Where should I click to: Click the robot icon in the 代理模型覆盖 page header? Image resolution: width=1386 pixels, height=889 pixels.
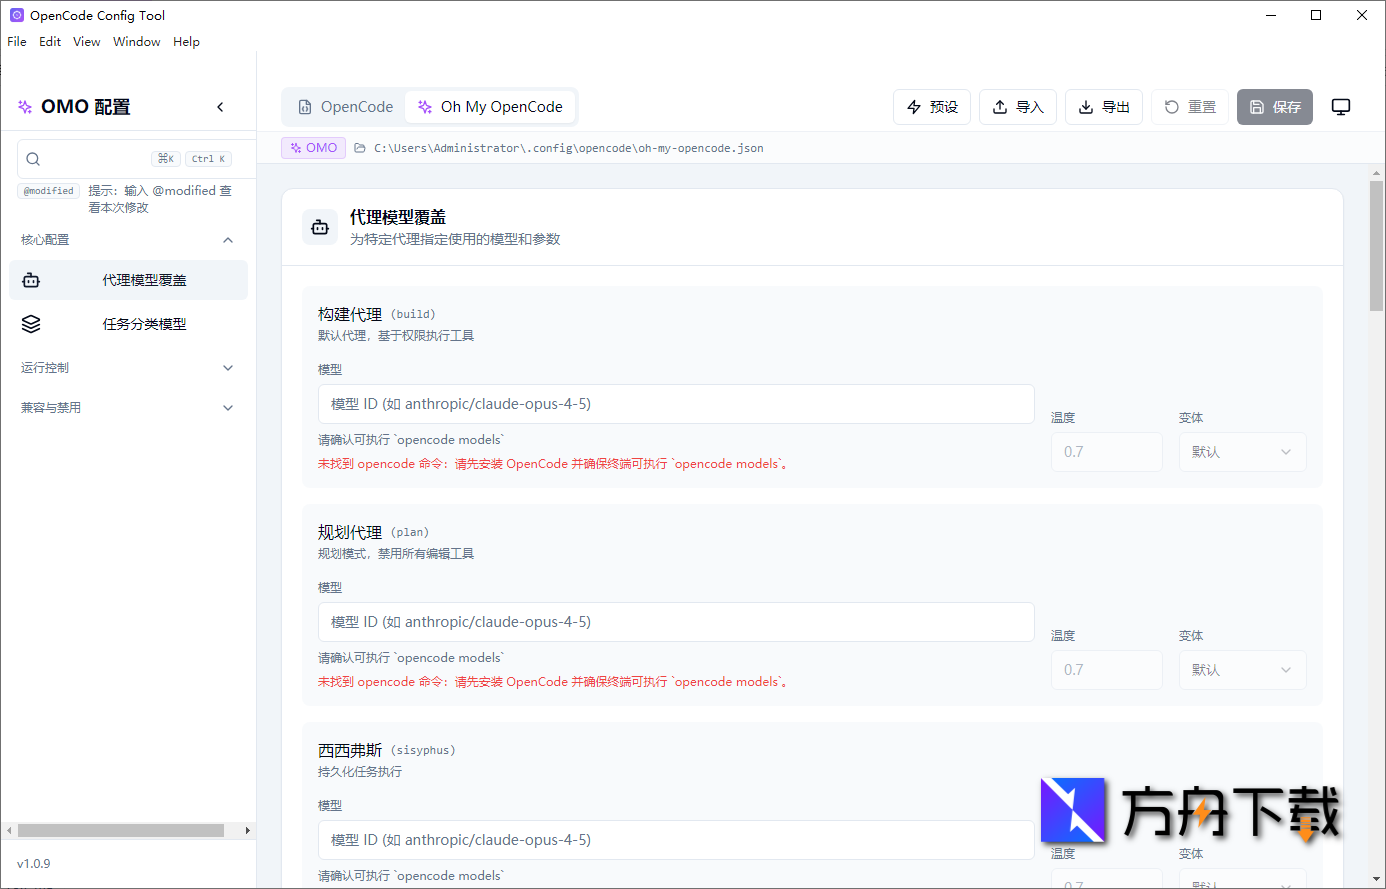coord(319,226)
